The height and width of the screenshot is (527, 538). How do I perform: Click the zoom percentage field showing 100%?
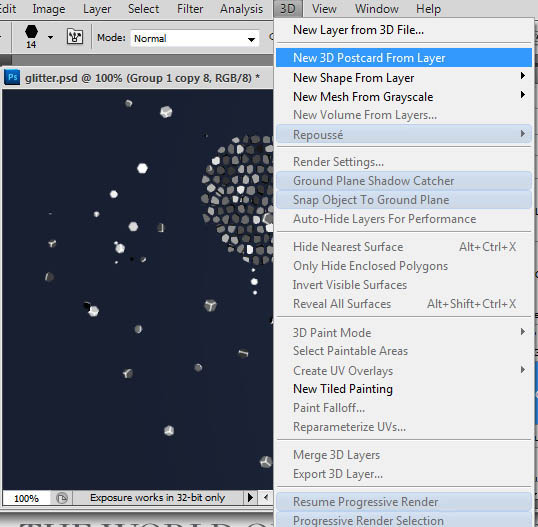tap(27, 498)
